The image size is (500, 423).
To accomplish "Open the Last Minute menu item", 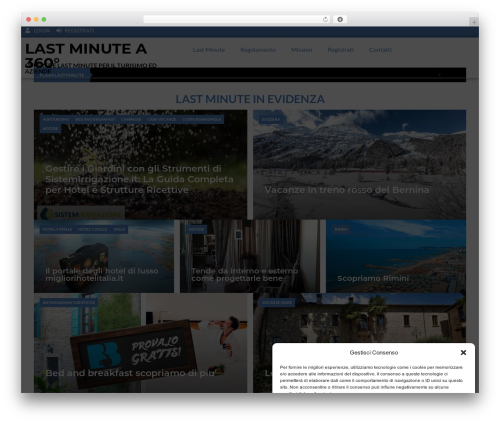I will click(x=209, y=50).
